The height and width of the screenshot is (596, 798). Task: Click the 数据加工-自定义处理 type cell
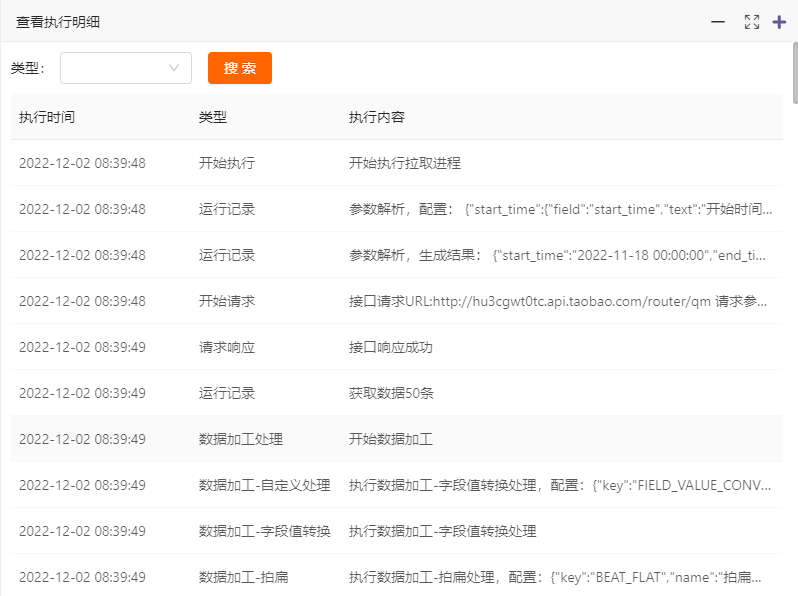264,485
